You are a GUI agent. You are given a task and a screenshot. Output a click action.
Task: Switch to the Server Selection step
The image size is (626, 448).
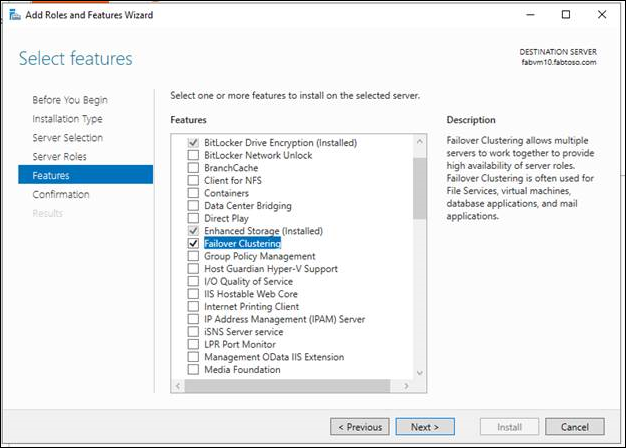click(x=67, y=137)
